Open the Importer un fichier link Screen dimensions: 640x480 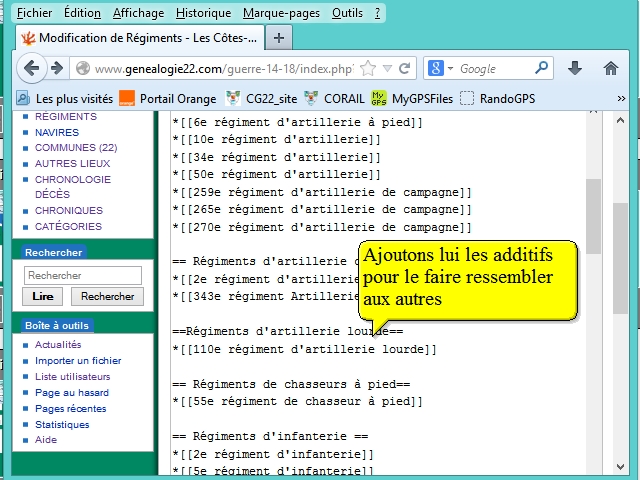coord(78,361)
